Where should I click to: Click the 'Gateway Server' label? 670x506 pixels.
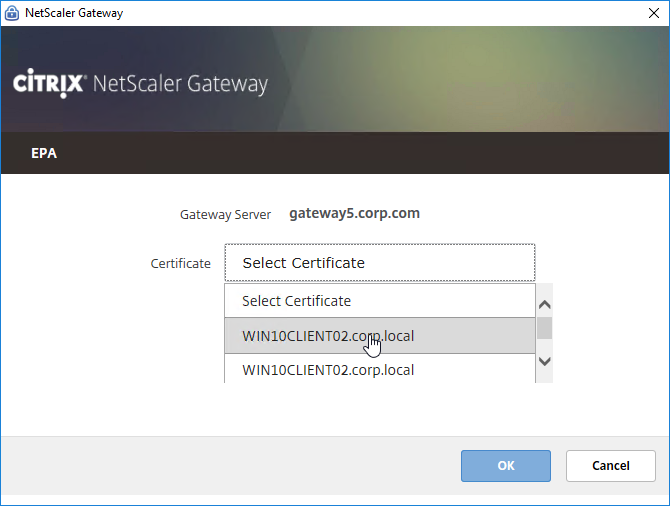(x=225, y=214)
